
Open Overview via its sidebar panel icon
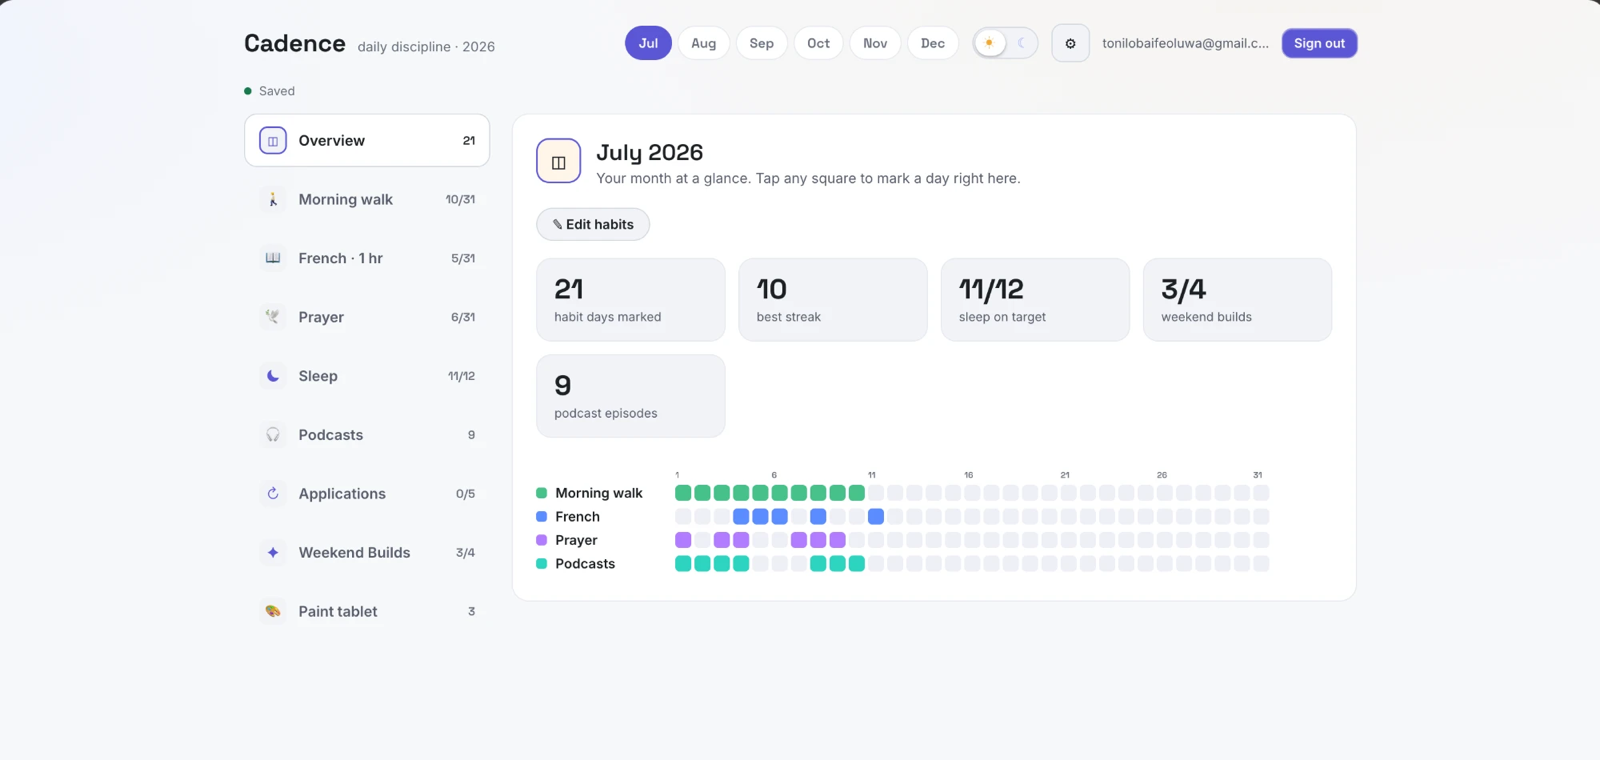pyautogui.click(x=273, y=141)
